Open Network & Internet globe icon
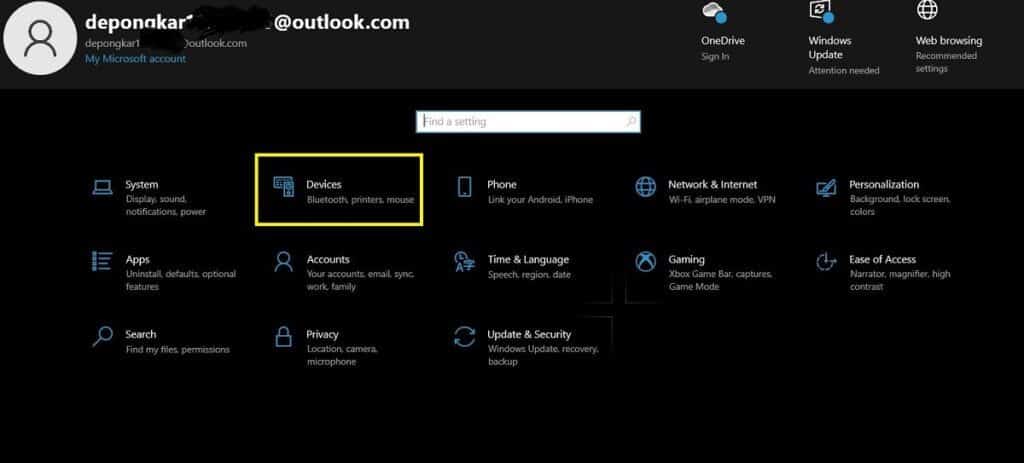The width and height of the screenshot is (1024, 463). click(645, 187)
